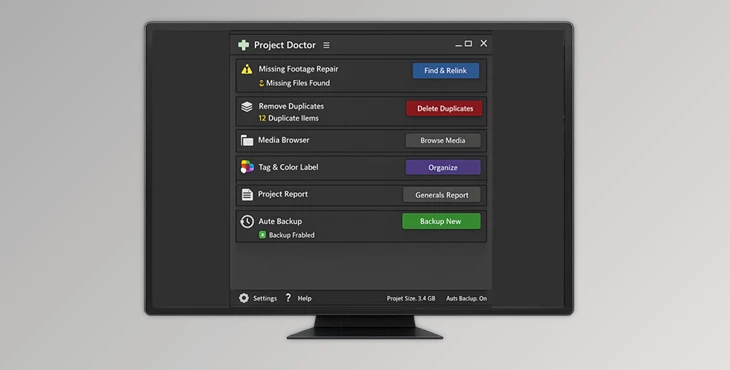Open Browse Media

443,140
